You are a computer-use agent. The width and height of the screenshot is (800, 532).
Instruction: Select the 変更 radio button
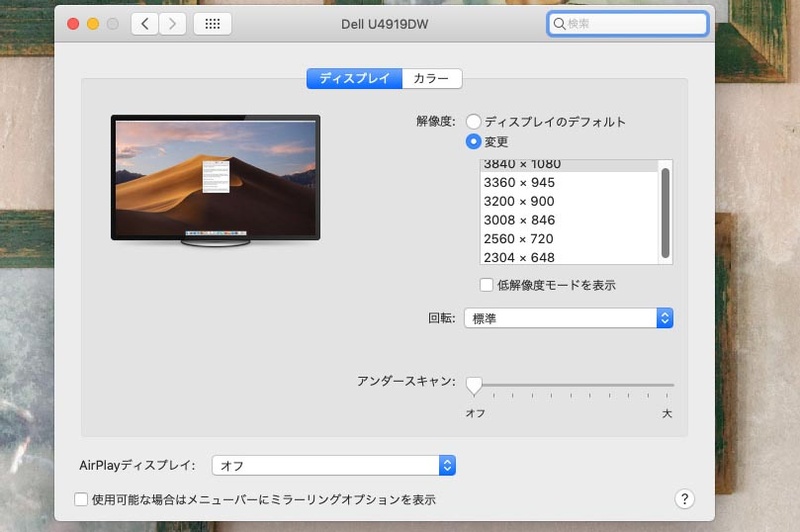(473, 141)
